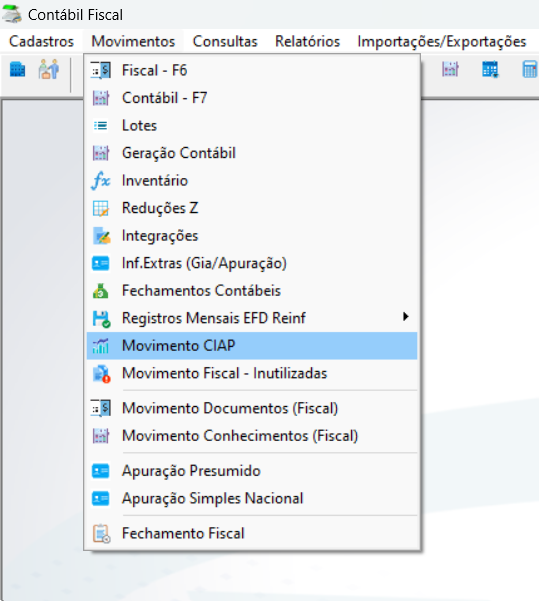Click the Inf.Extras card icon
The height and width of the screenshot is (601, 539).
(x=101, y=263)
